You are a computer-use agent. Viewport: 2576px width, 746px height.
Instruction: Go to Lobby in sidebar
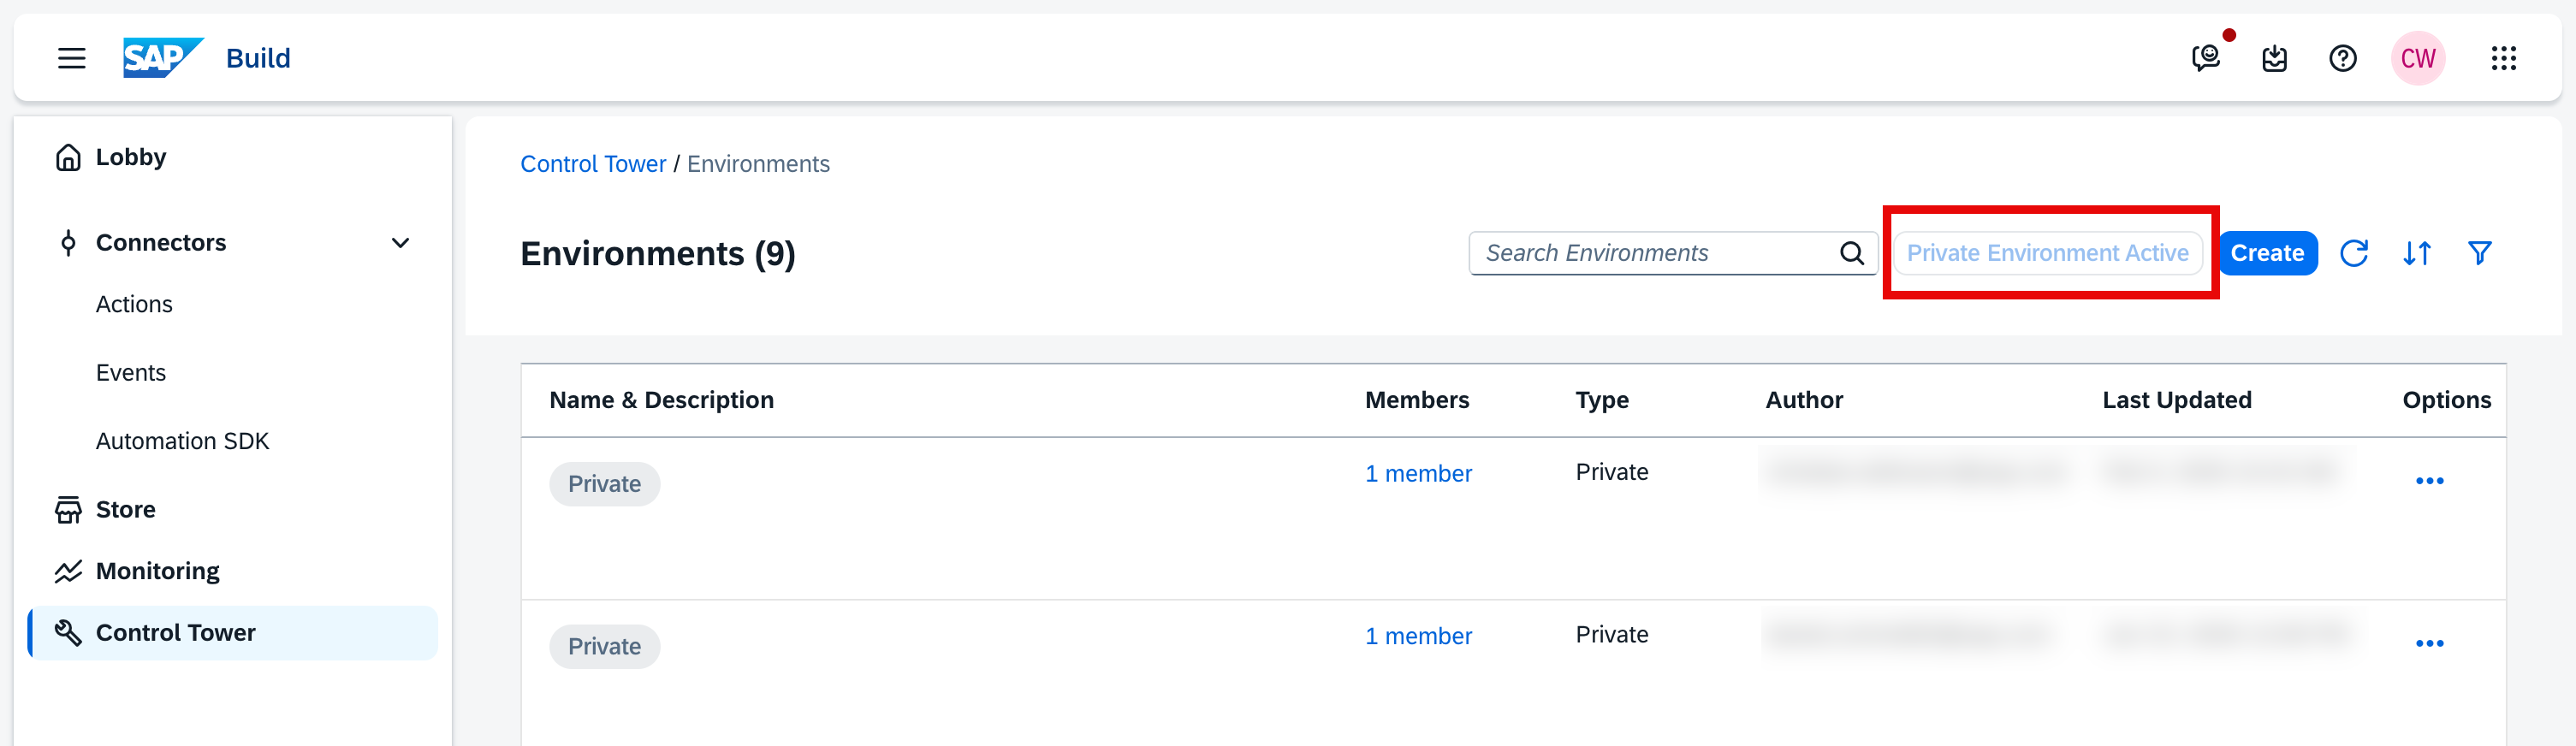(130, 157)
